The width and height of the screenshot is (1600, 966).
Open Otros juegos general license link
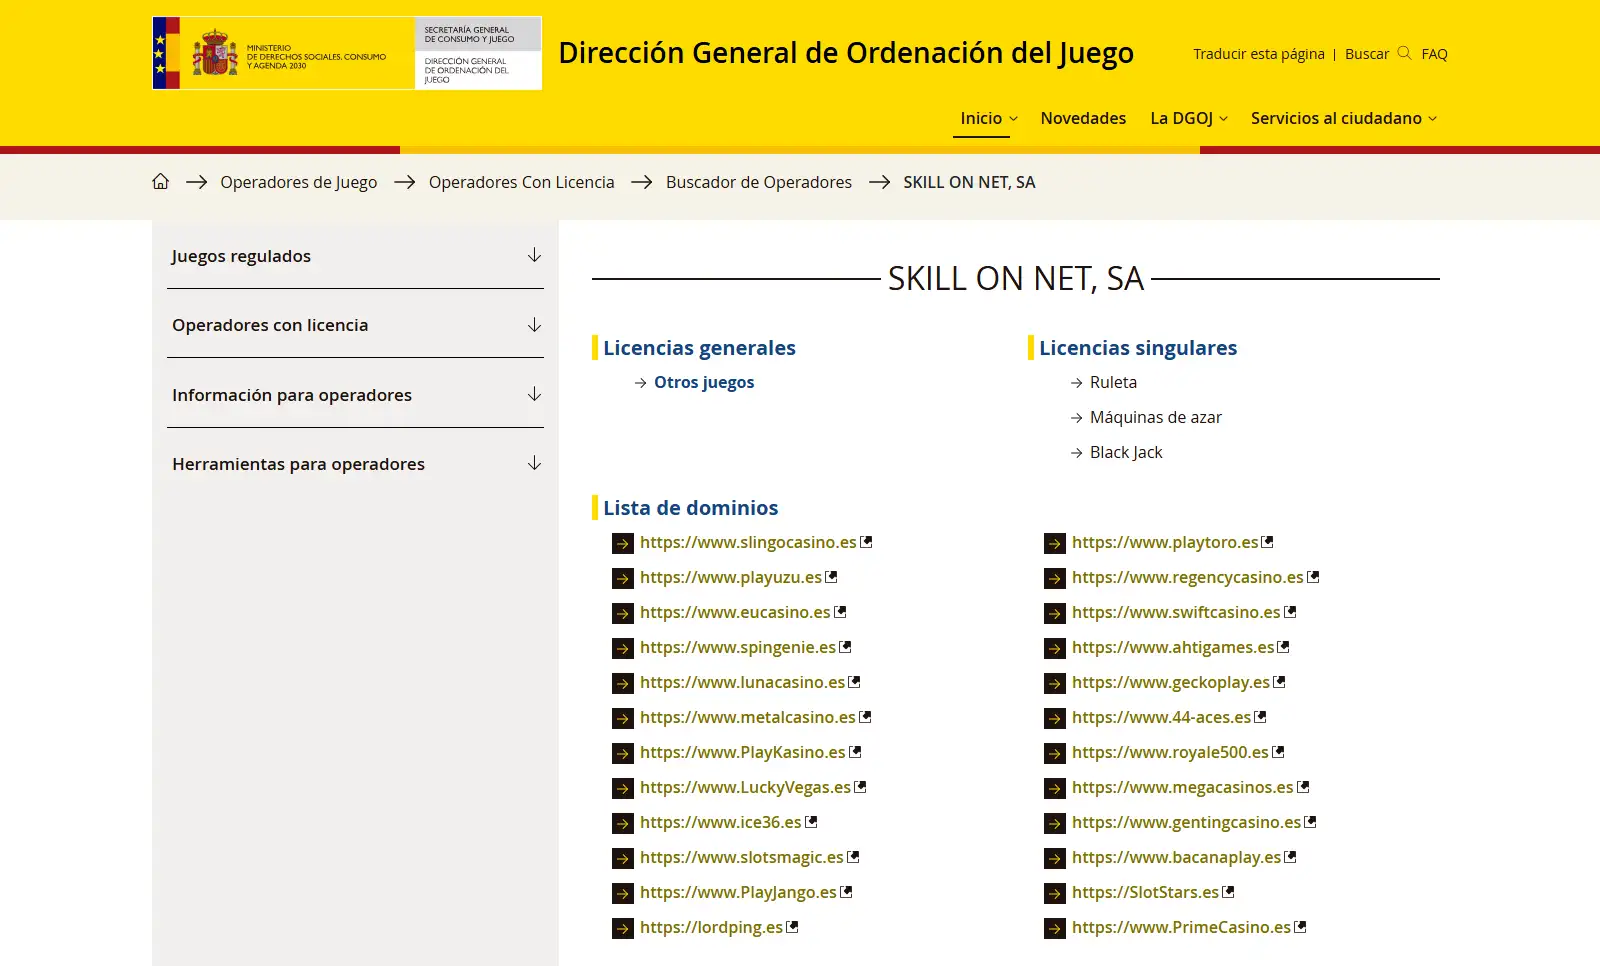coord(704,382)
